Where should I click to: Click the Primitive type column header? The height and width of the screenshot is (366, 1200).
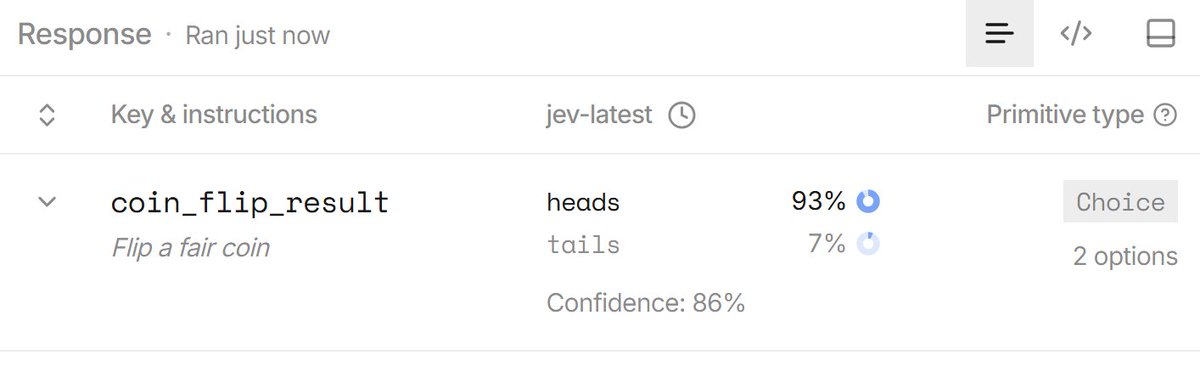1065,115
